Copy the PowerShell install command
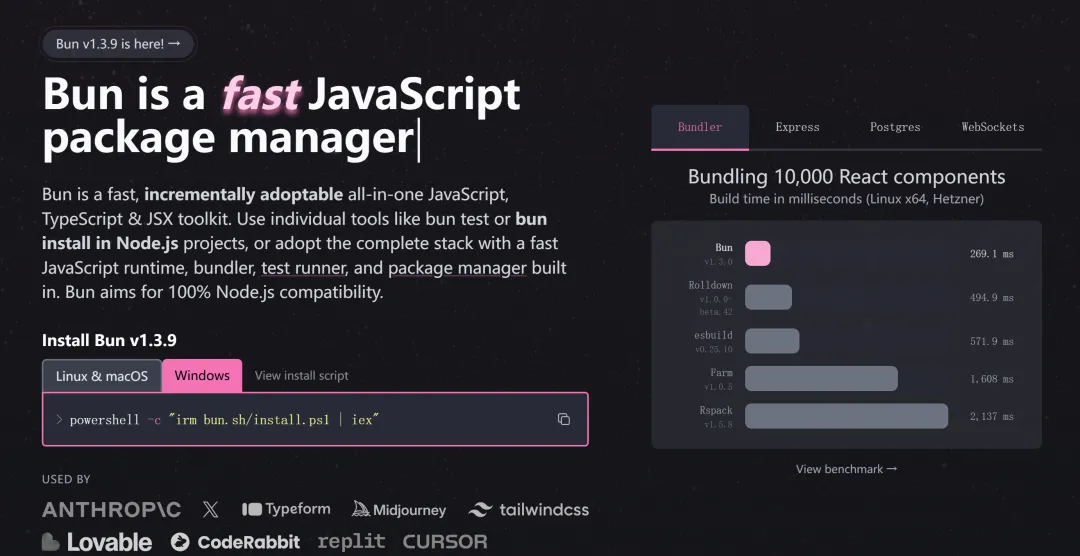Viewport: 1080px width, 556px height. 563,420
